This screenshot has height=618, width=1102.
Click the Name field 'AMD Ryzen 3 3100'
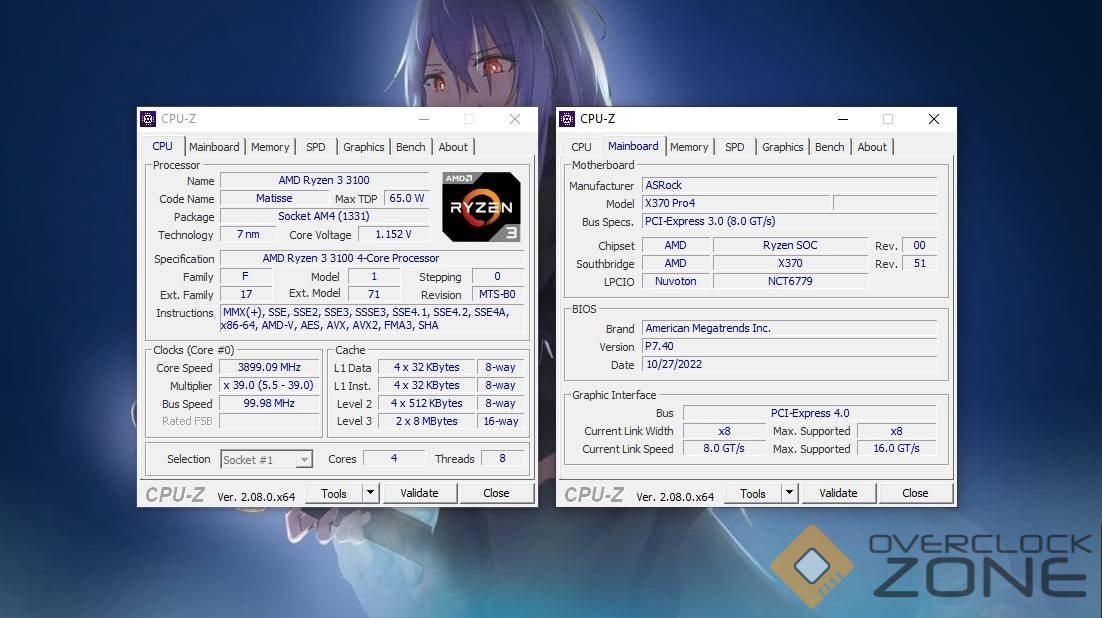click(x=324, y=181)
